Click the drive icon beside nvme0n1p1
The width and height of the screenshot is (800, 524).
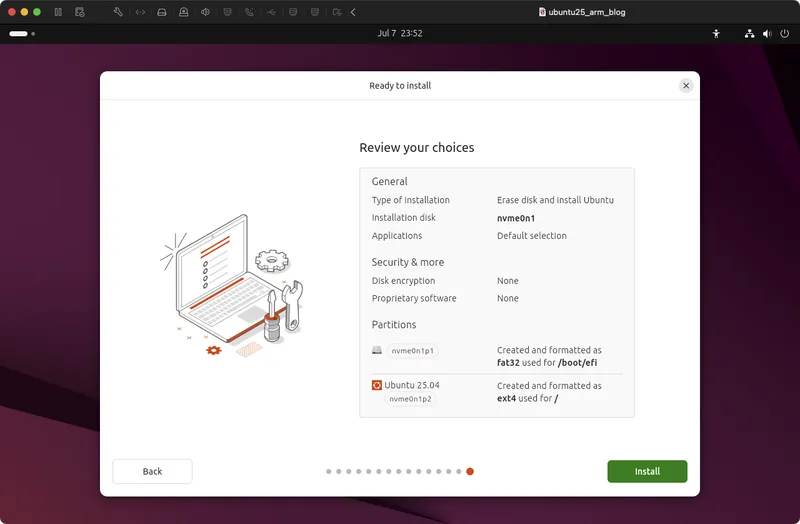point(377,351)
